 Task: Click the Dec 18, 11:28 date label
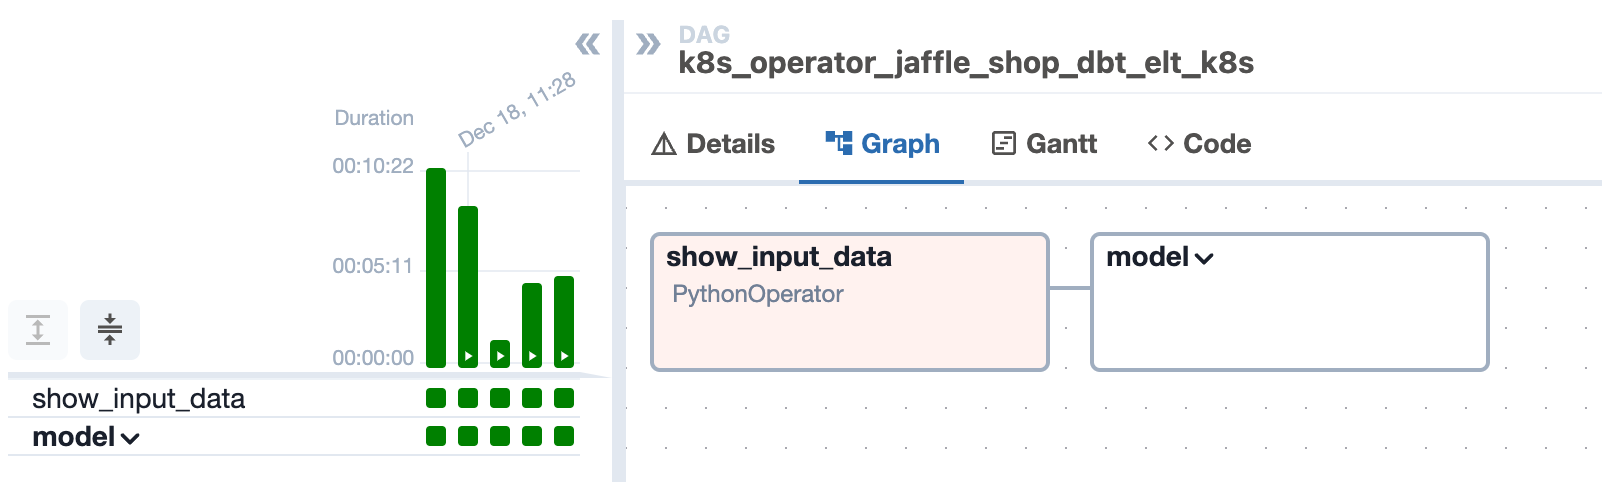pyautogui.click(x=517, y=110)
